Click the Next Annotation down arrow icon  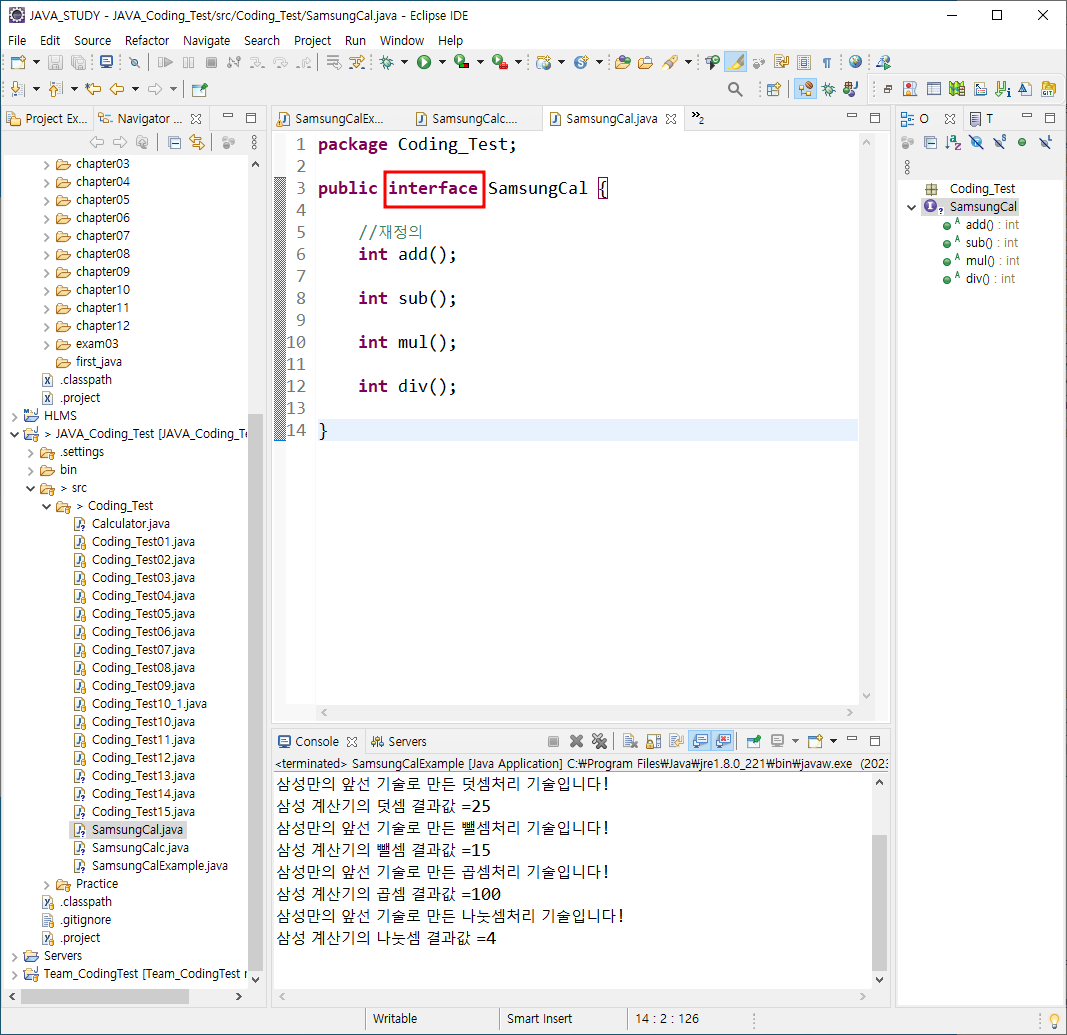coord(18,89)
